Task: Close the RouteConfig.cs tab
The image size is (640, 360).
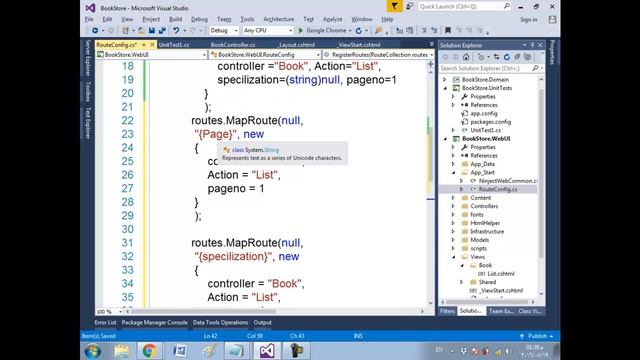Action: pyautogui.click(x=152, y=44)
